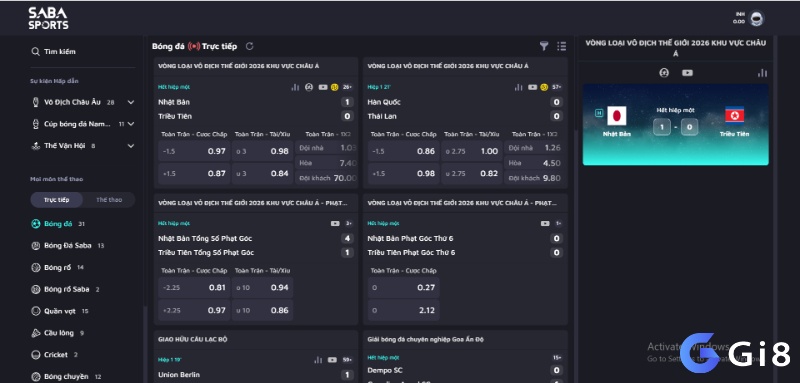Viewport: 800px width, 383px height.
Task: Expand Vô Địch Châu Âu list
Action: tap(131, 102)
